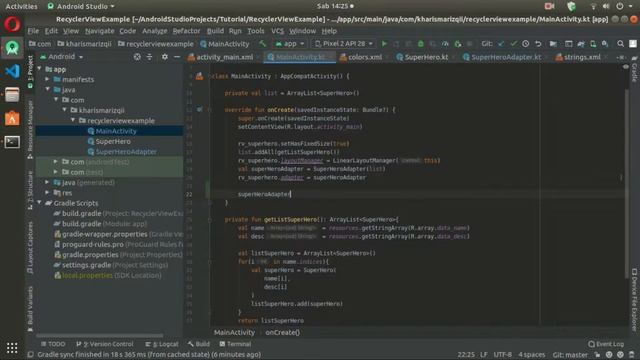Viewport: 640px width, 360px height.
Task: Click the green Run app button
Action: tap(384, 44)
